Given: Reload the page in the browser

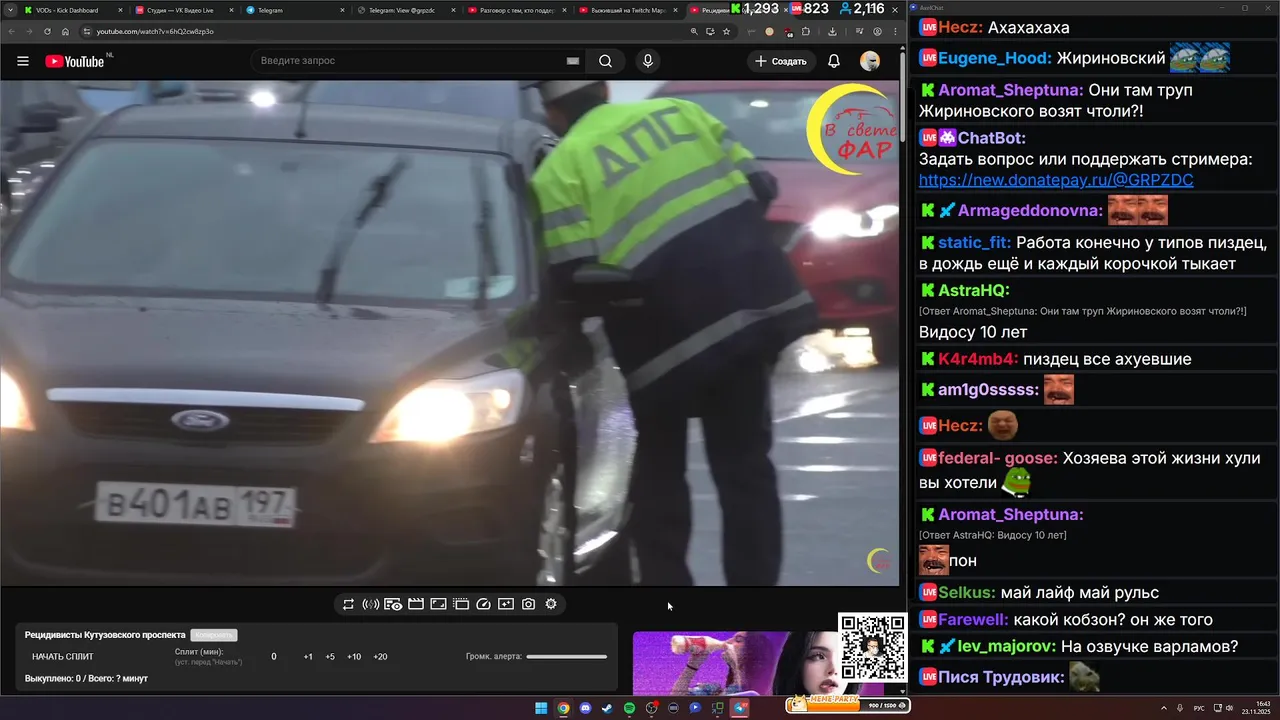Looking at the screenshot, I should click(x=47, y=31).
